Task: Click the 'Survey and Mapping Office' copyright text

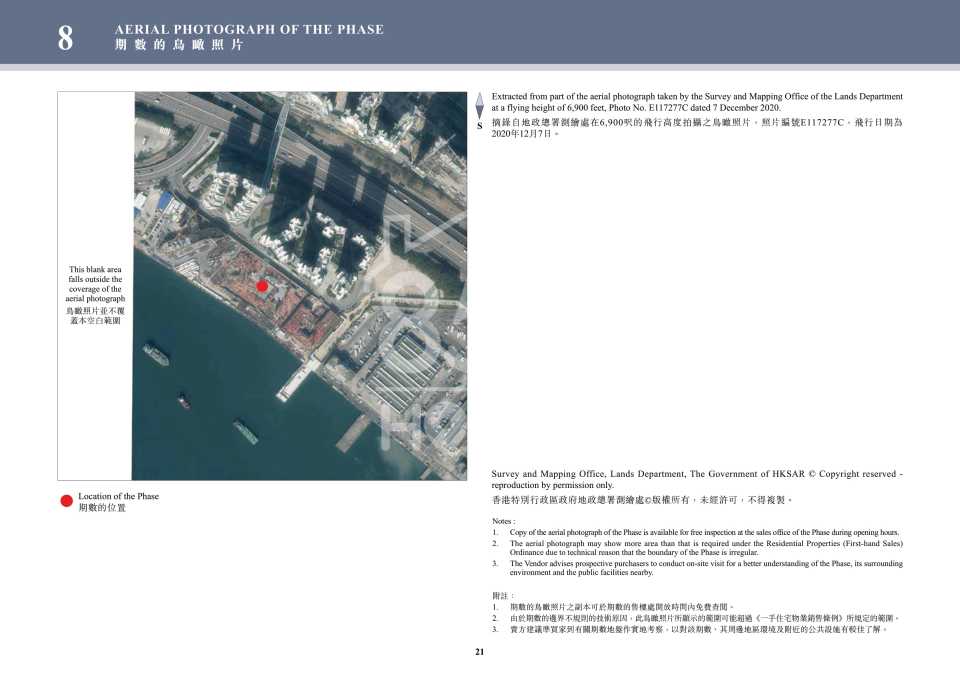Action: [696, 478]
